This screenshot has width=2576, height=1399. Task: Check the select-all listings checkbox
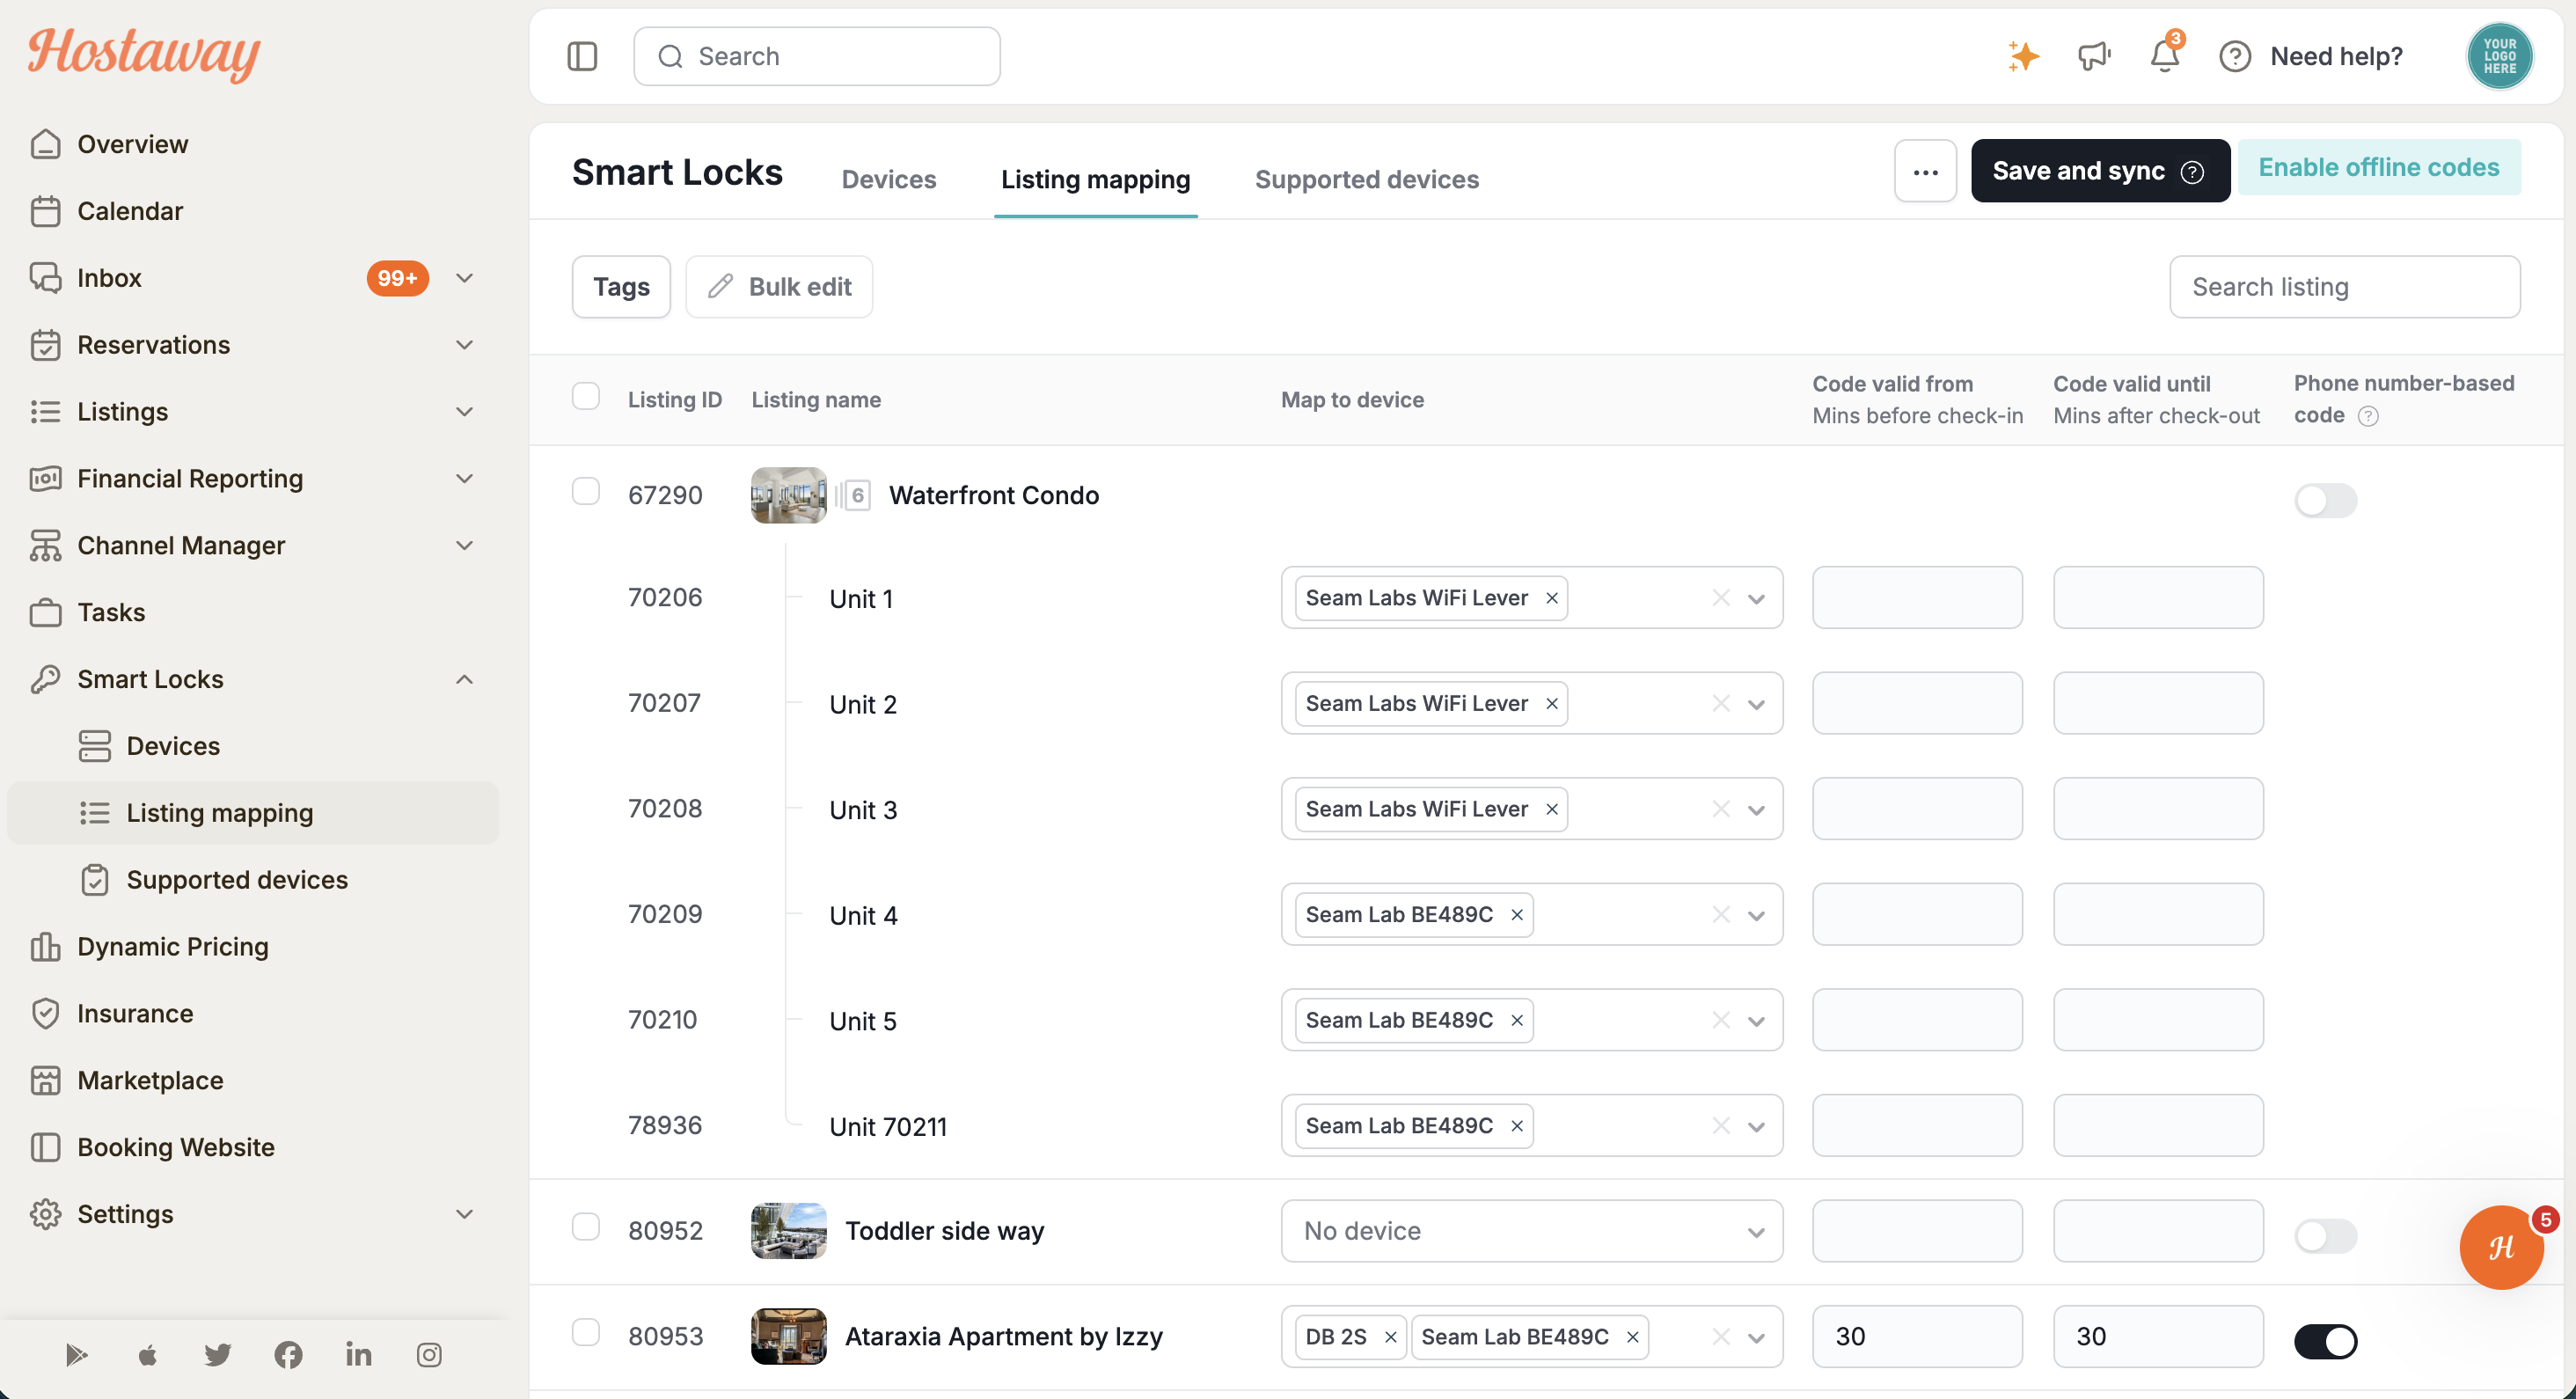pos(586,397)
